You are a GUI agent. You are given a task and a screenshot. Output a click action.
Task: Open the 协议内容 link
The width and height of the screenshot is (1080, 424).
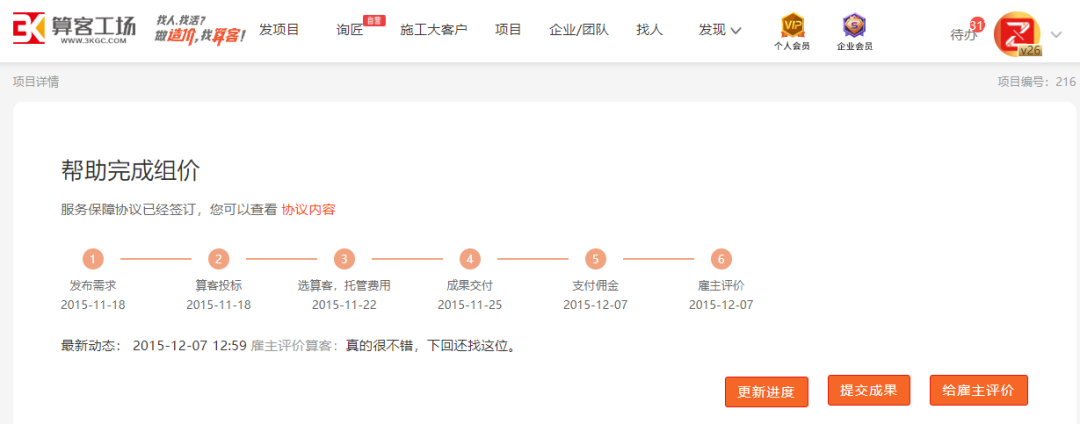[x=308, y=209]
